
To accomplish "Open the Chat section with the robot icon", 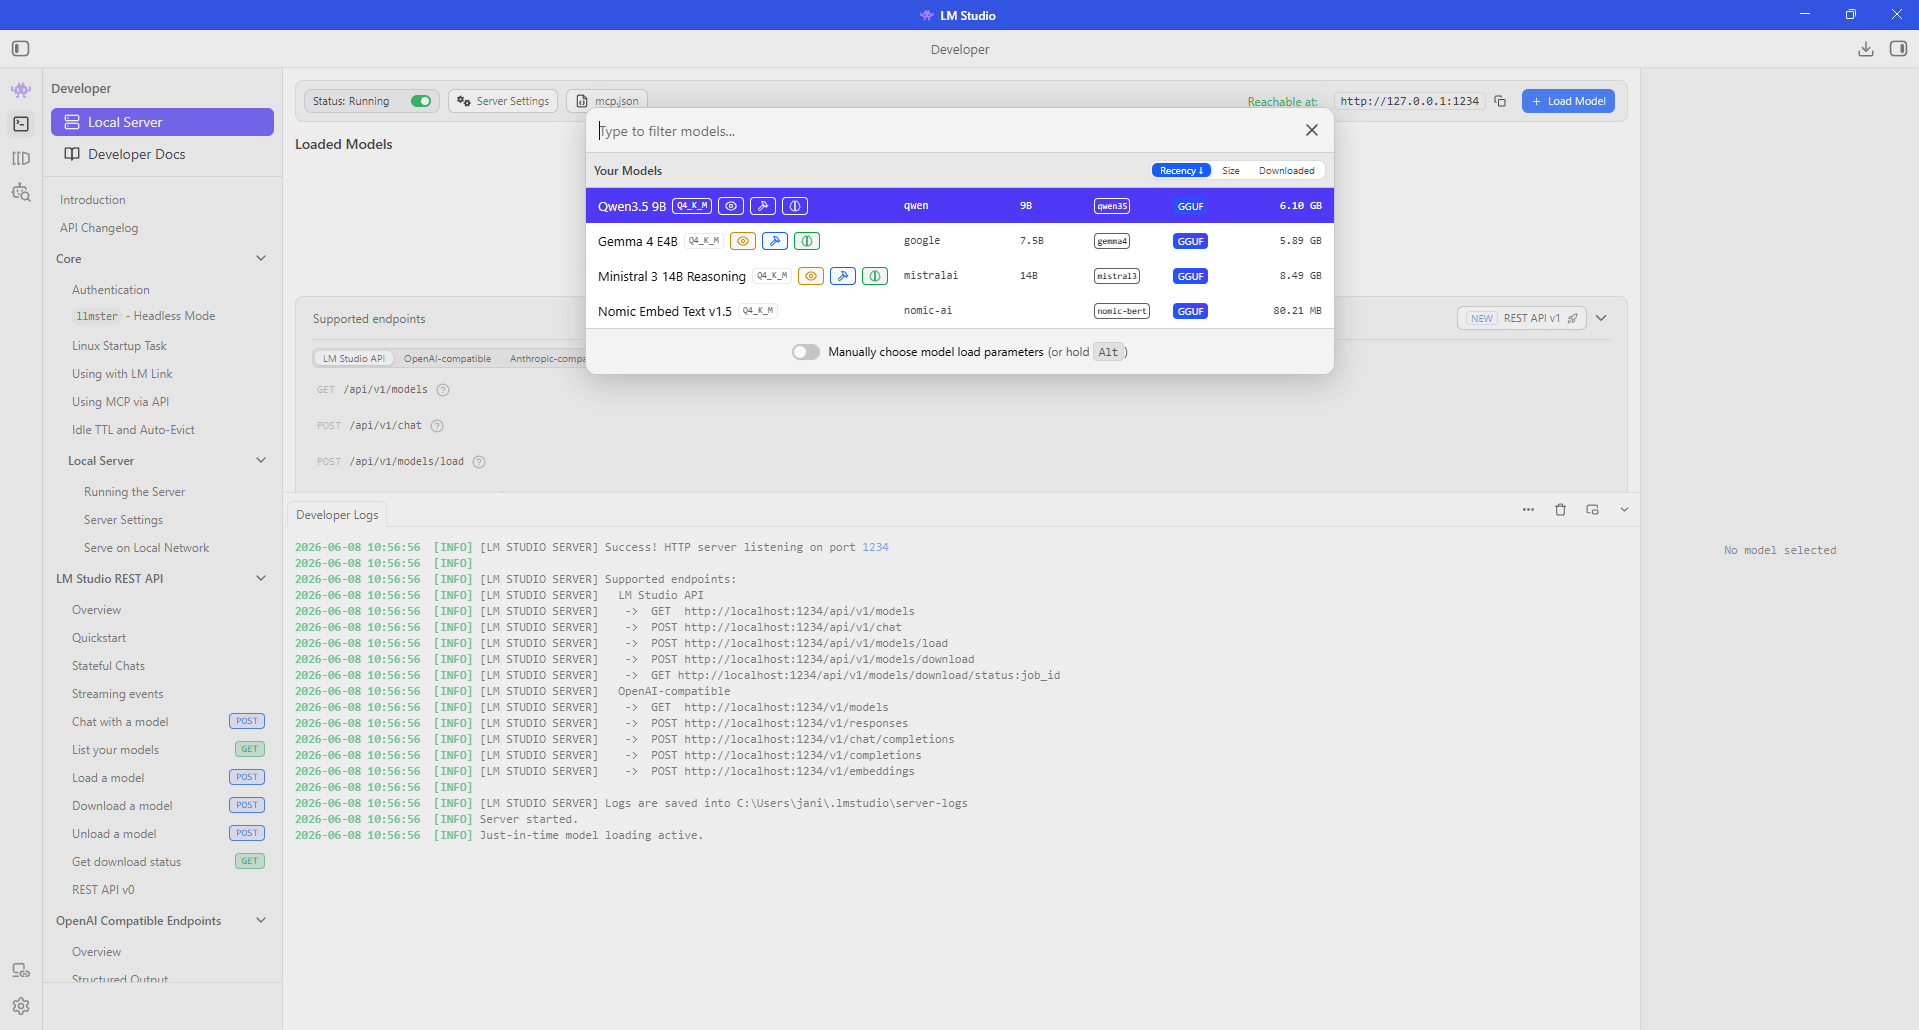I will click(x=21, y=90).
